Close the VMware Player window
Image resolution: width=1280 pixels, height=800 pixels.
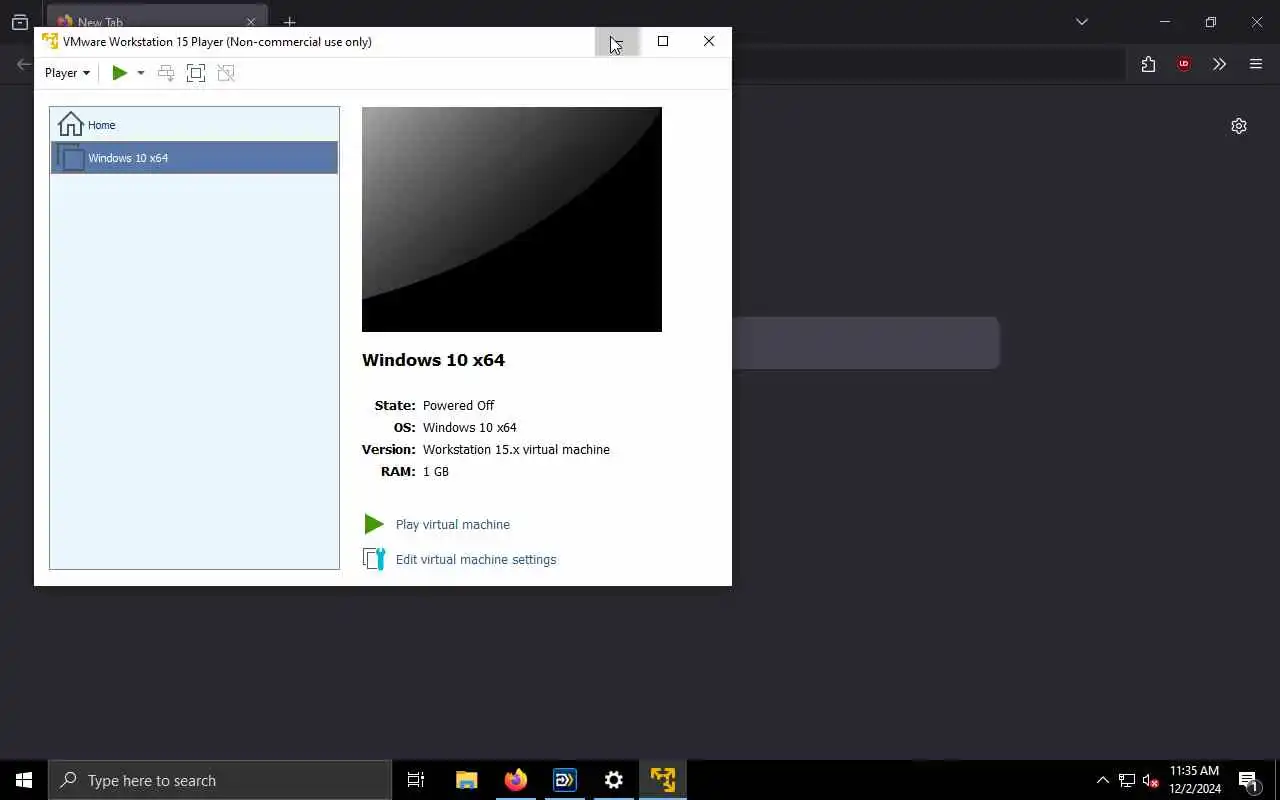pyautogui.click(x=709, y=41)
